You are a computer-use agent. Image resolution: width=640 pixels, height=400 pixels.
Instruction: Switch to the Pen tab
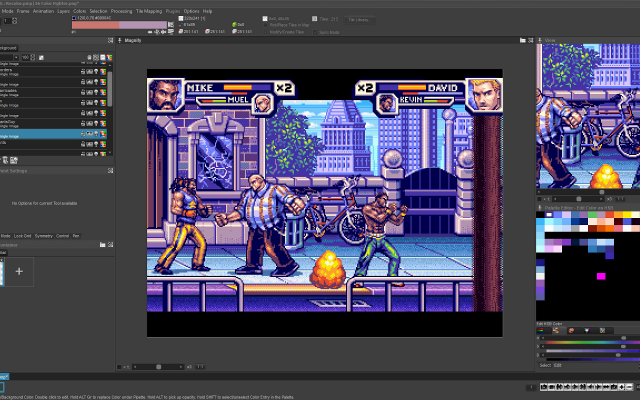[76, 236]
